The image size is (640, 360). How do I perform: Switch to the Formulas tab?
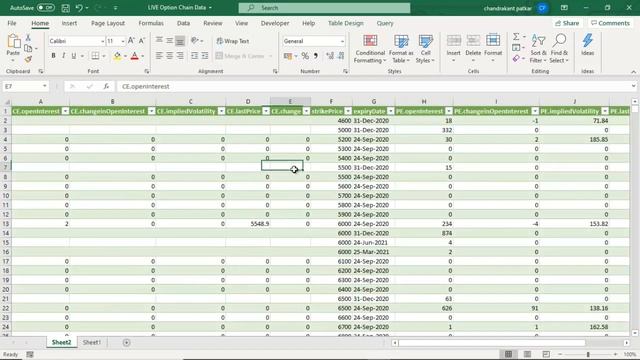point(151,23)
